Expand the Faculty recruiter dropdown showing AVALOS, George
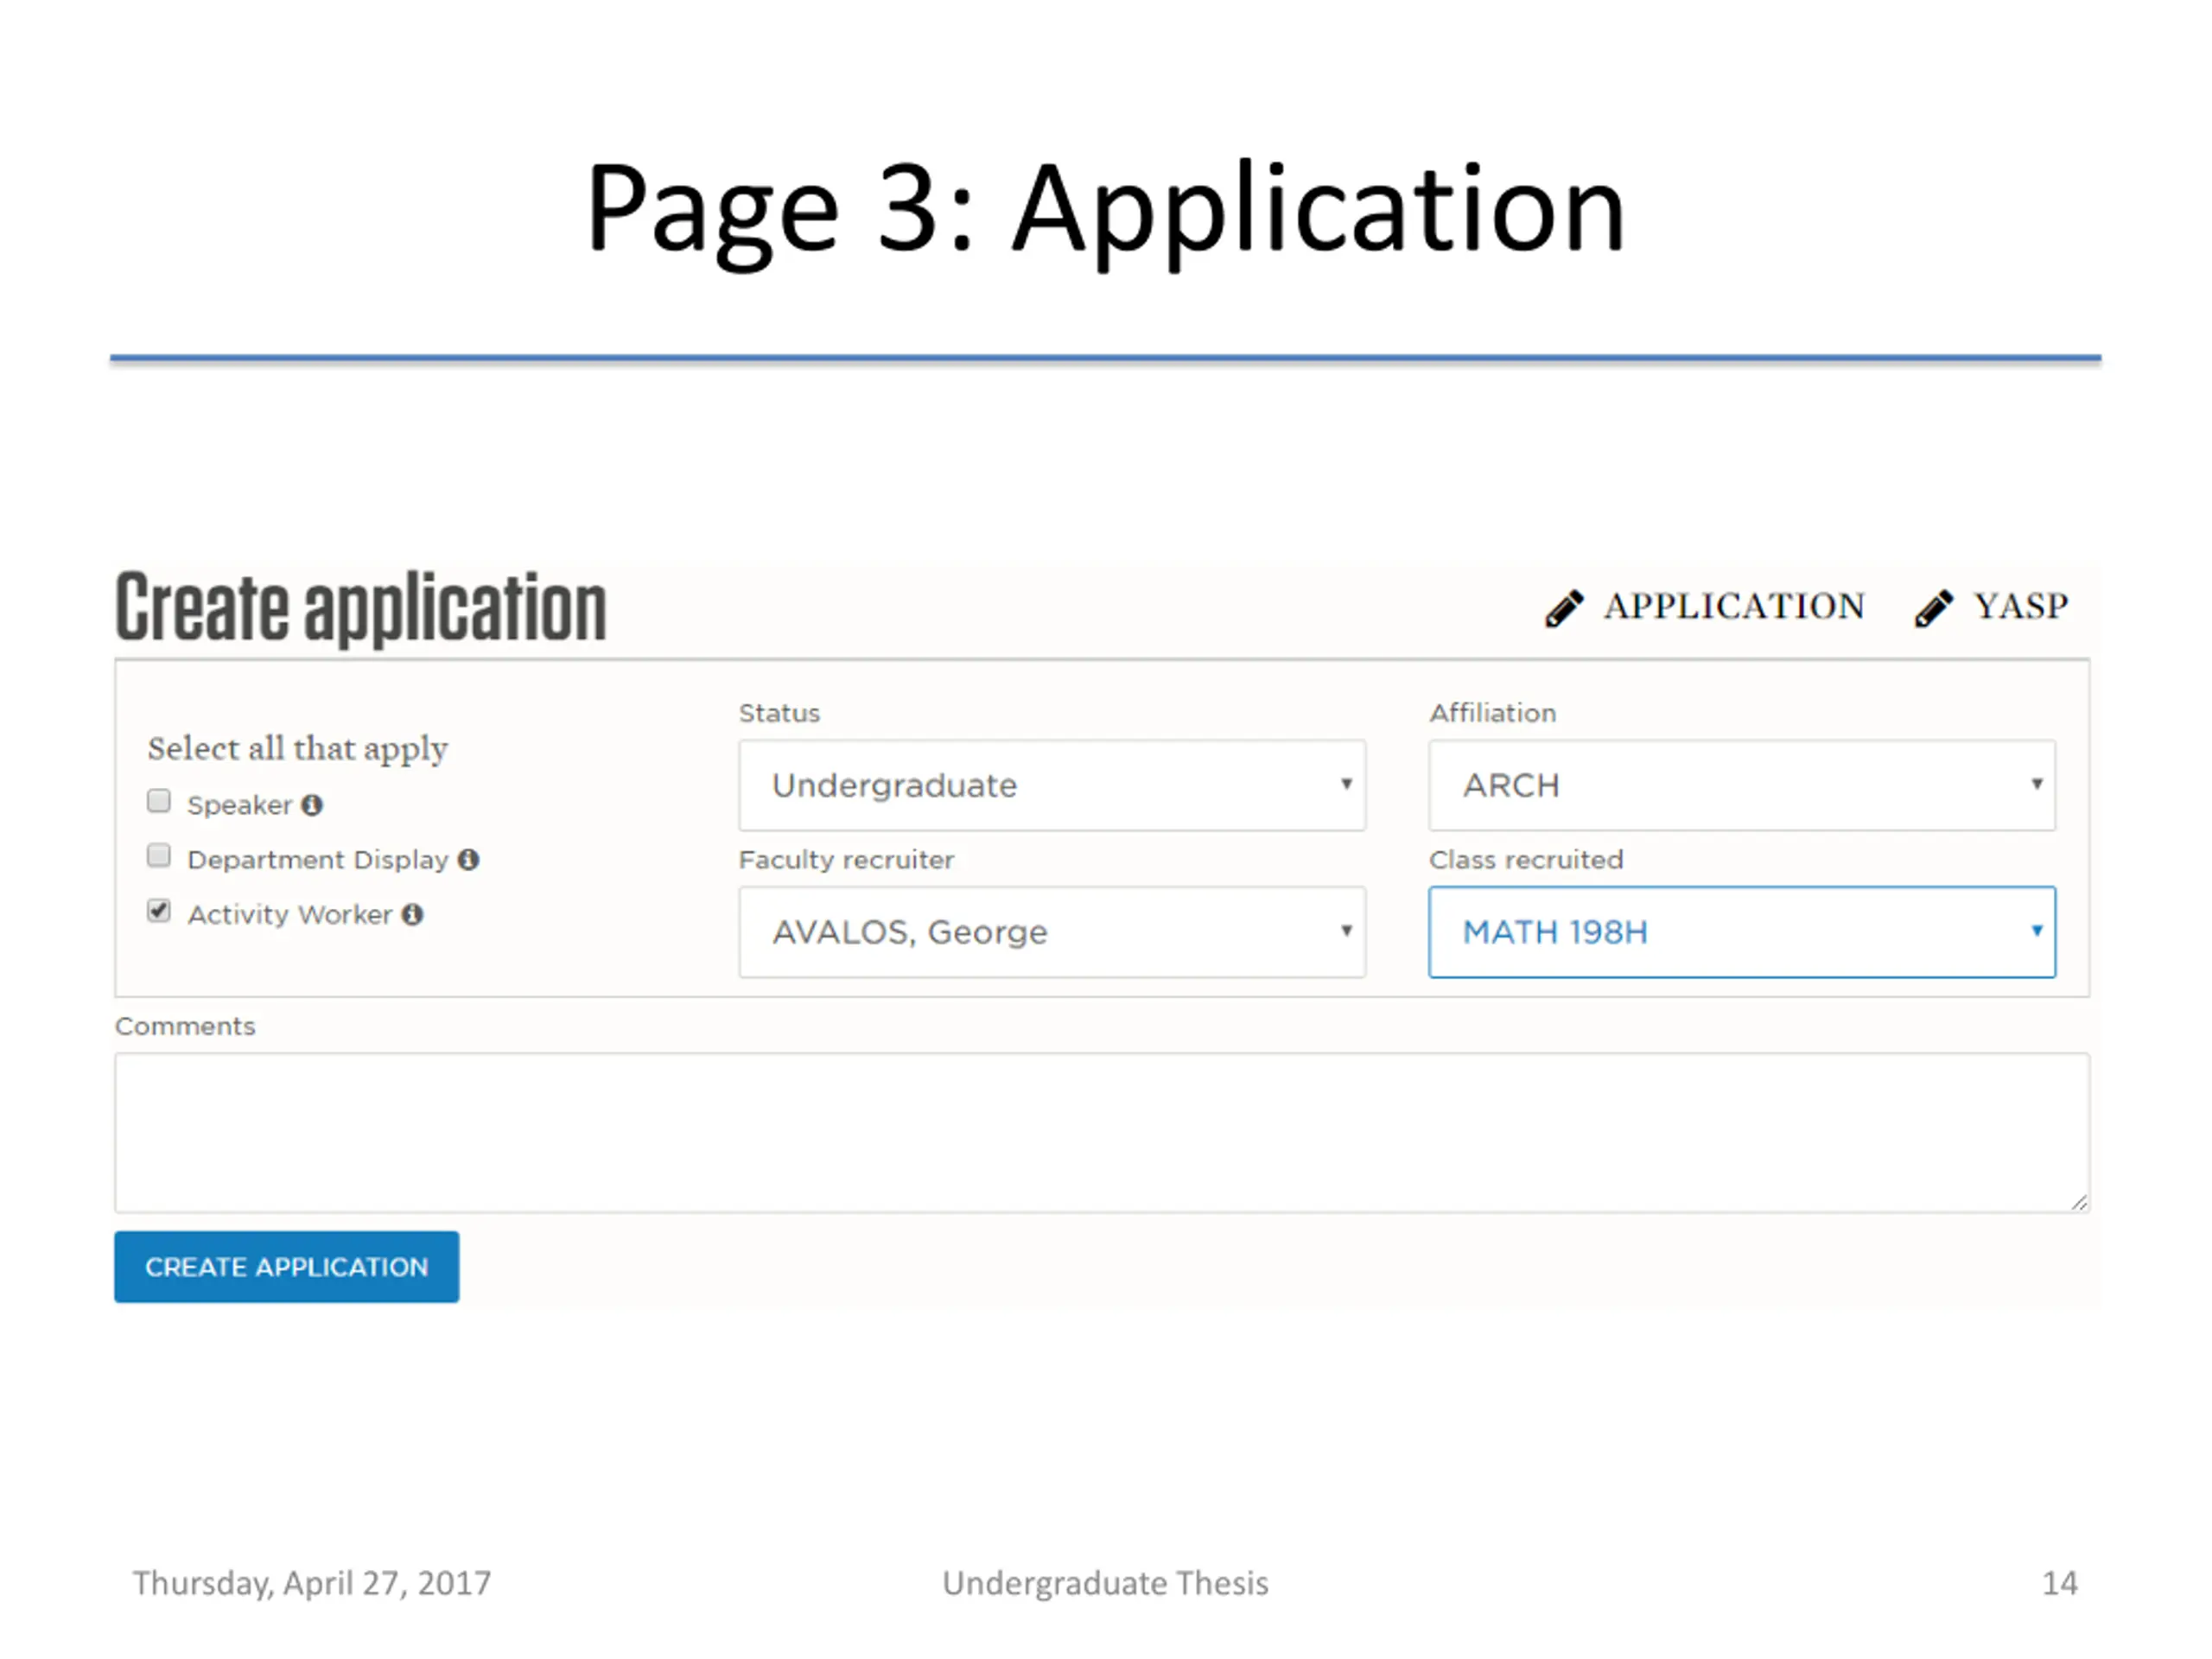This screenshot has height=1659, width=2212. pos(1052,932)
